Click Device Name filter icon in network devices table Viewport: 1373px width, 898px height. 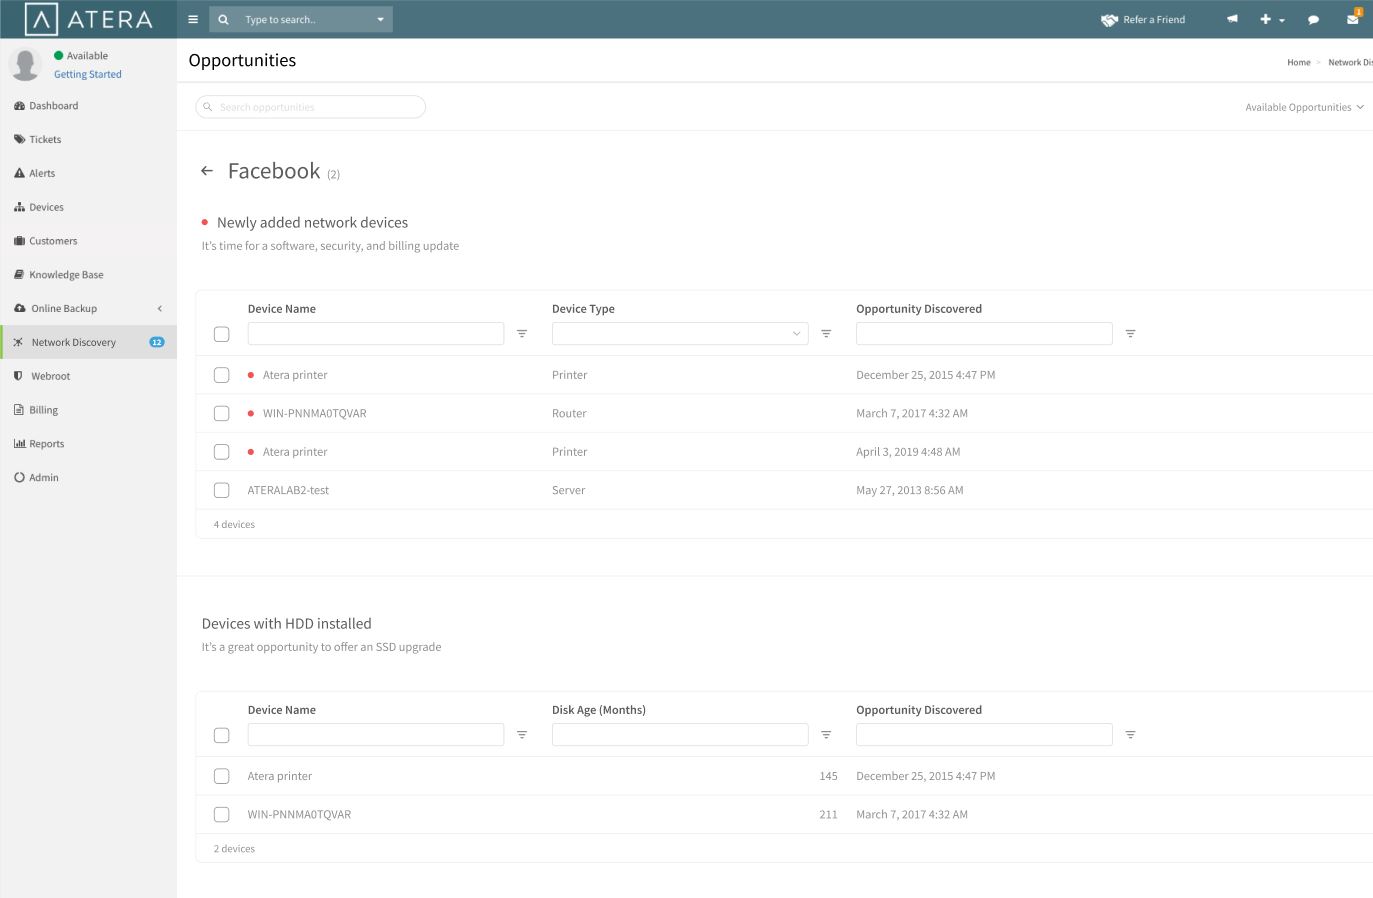point(522,334)
